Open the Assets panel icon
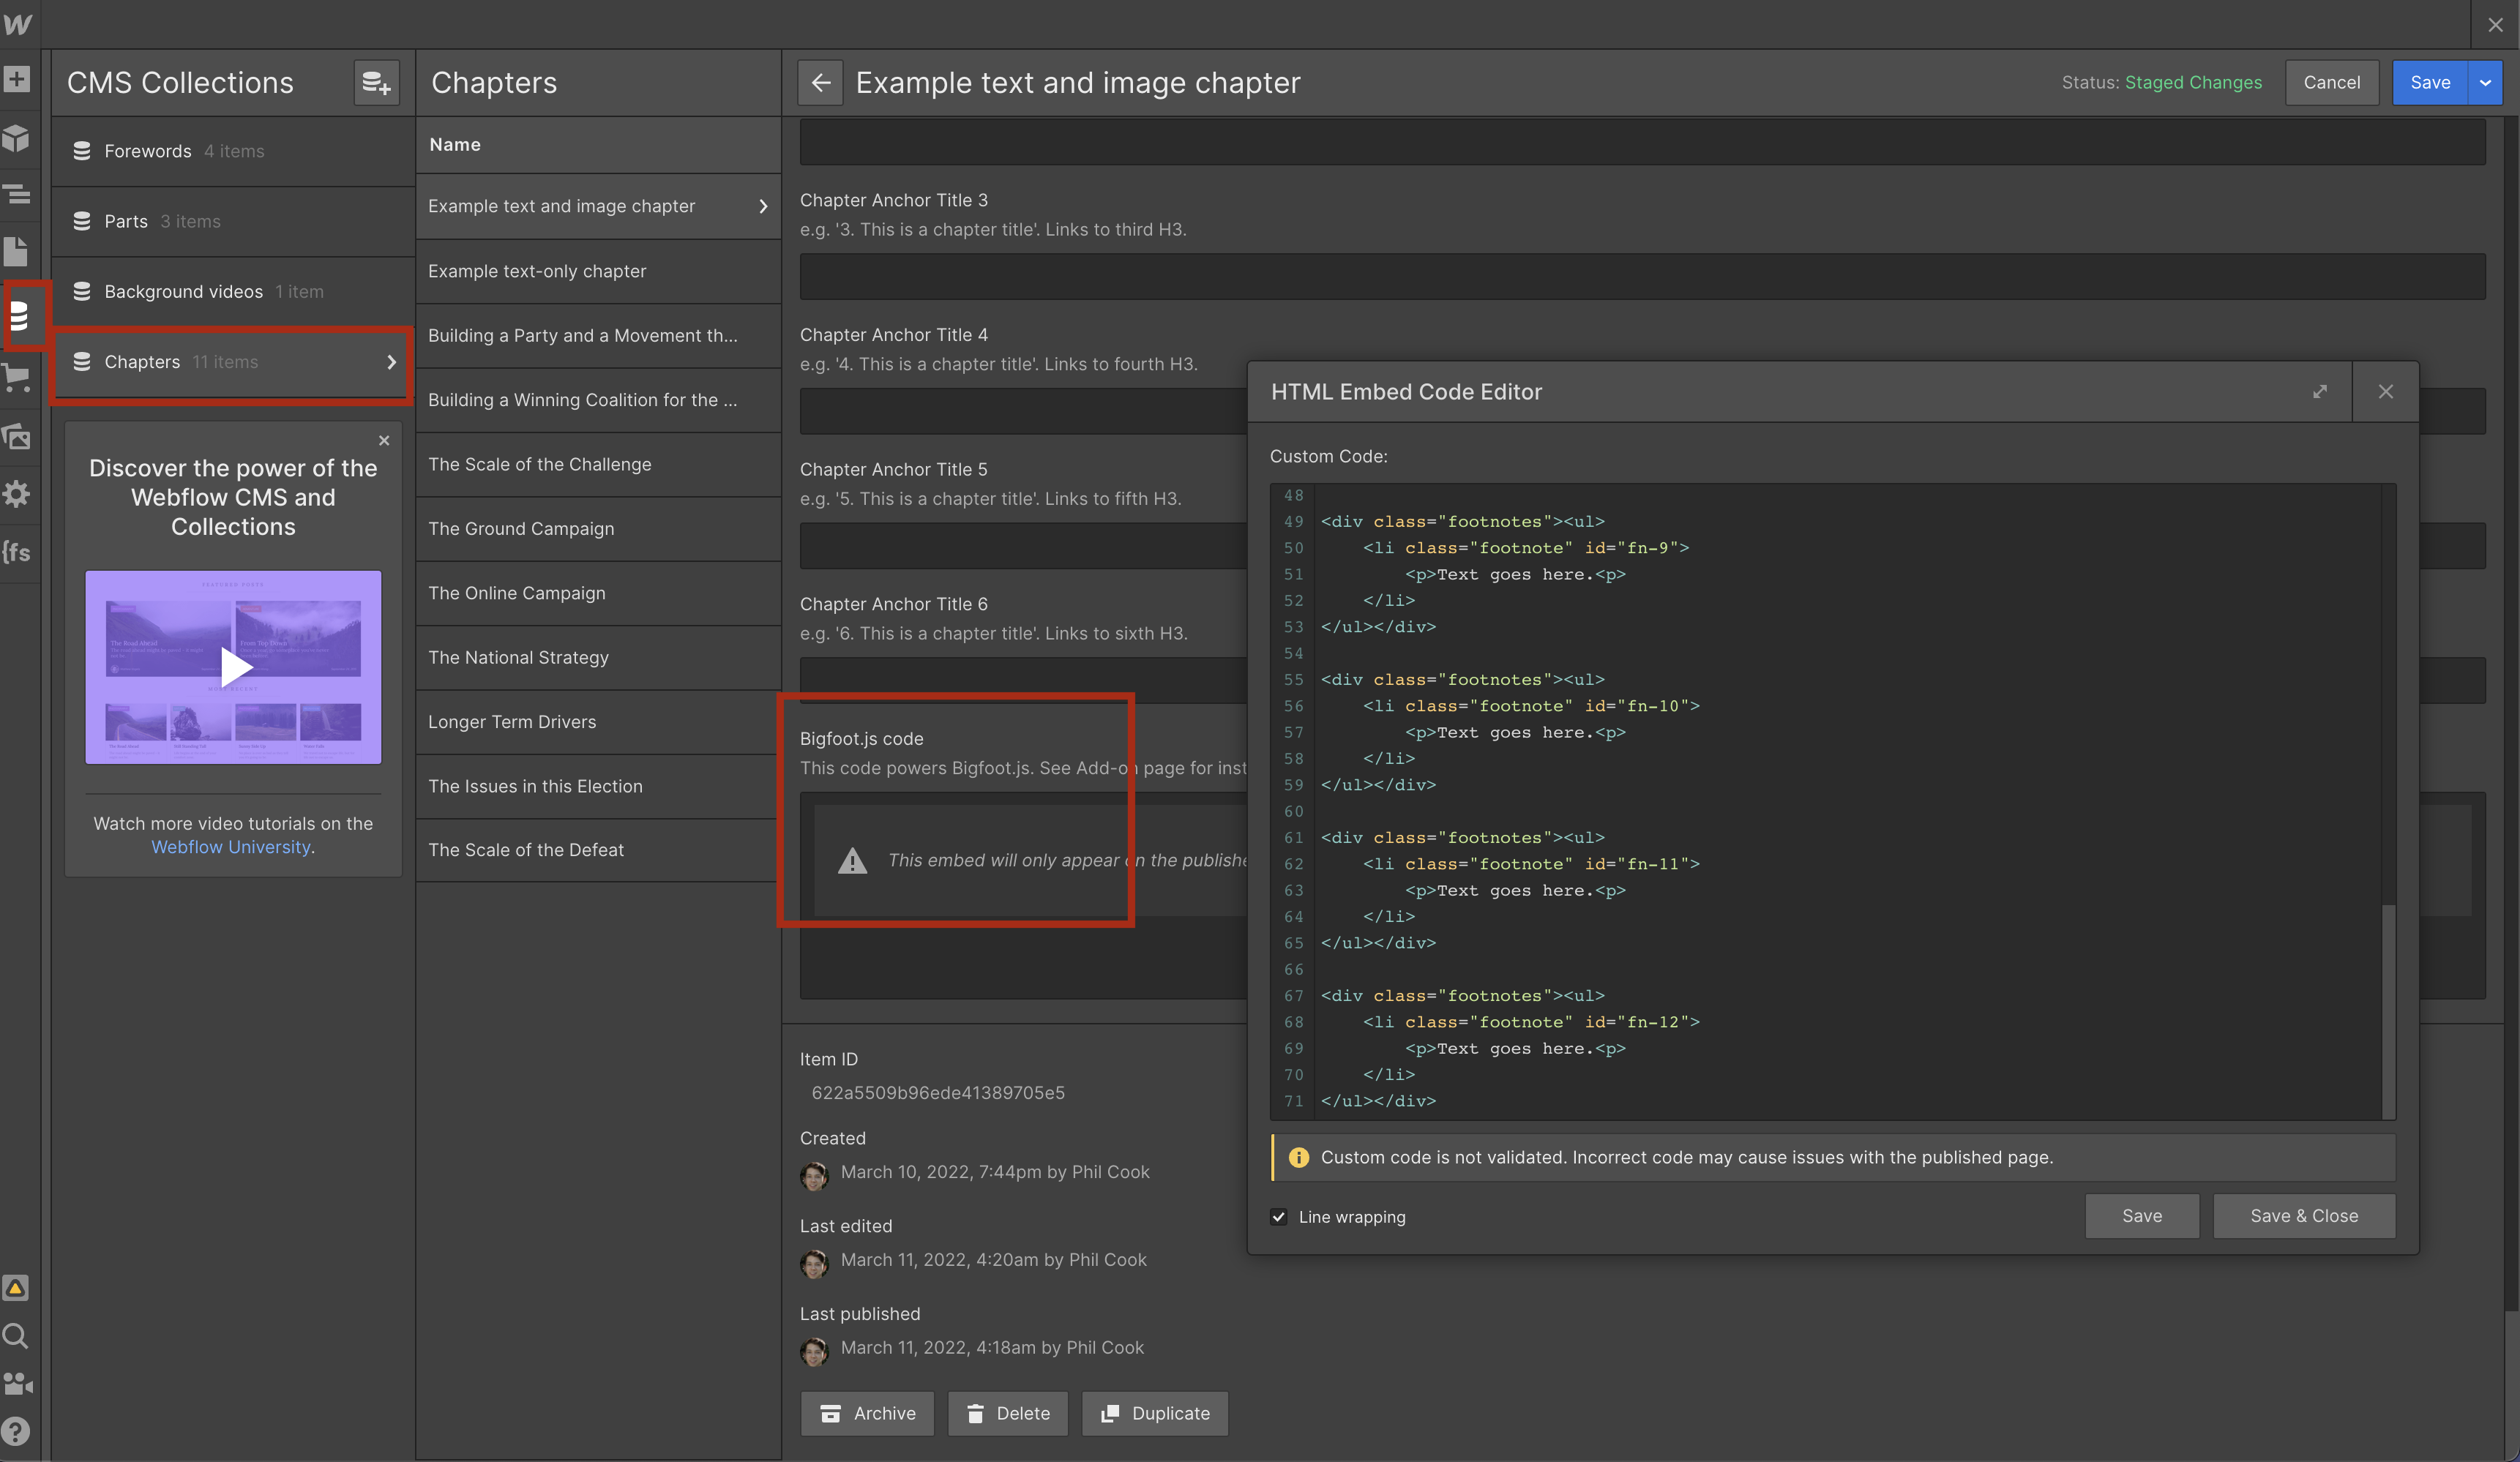Viewport: 2520px width, 1462px height. (17, 436)
